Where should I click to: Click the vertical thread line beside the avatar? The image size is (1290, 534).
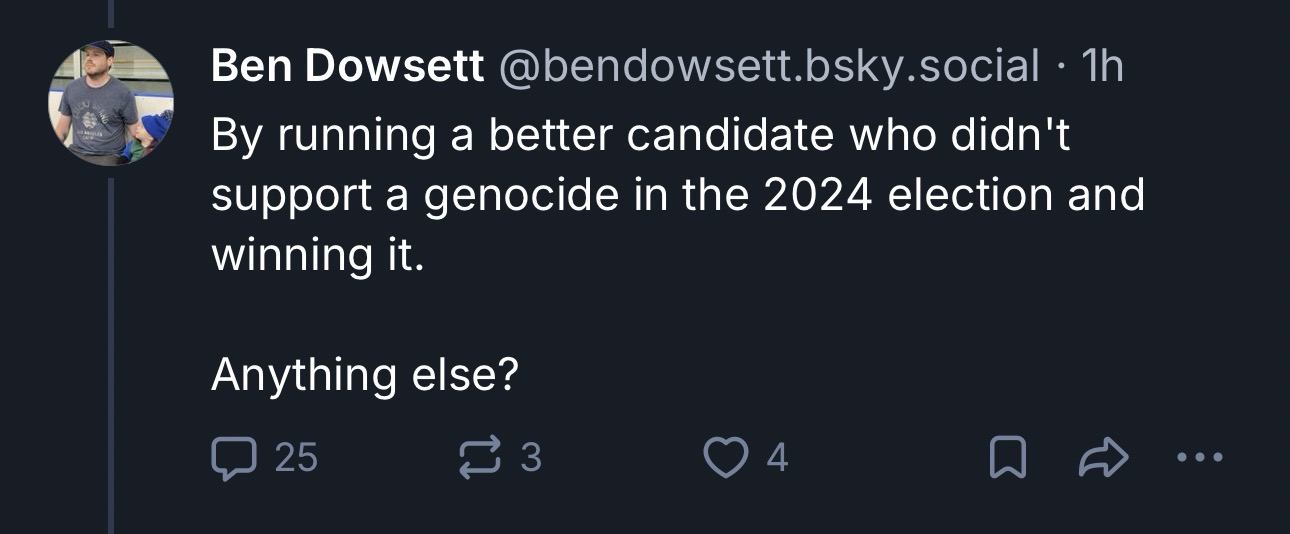point(111,350)
